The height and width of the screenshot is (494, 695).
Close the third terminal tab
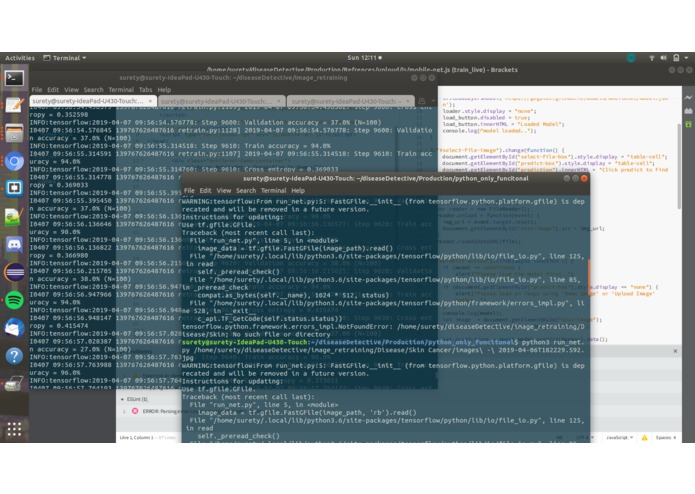point(408,101)
